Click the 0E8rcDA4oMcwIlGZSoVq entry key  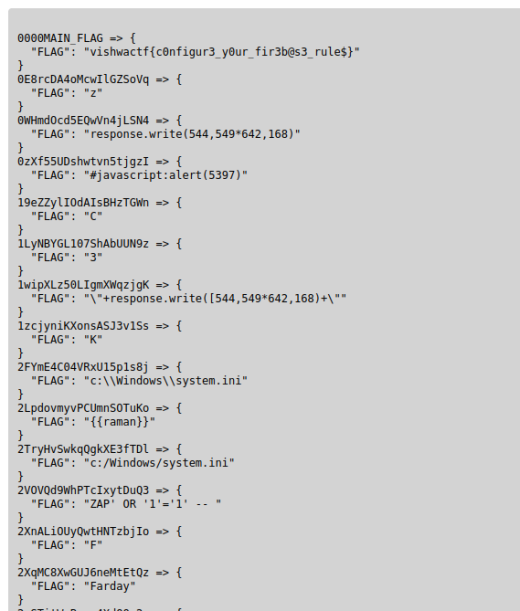click(x=83, y=79)
